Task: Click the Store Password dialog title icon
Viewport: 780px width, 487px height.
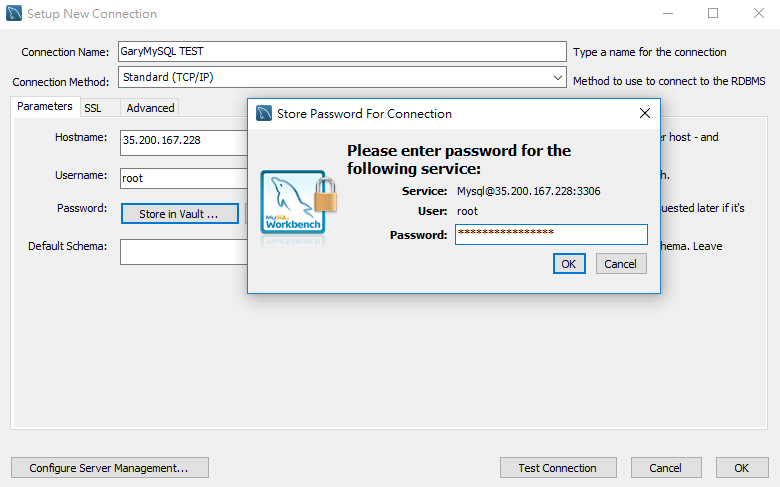Action: tap(264, 113)
